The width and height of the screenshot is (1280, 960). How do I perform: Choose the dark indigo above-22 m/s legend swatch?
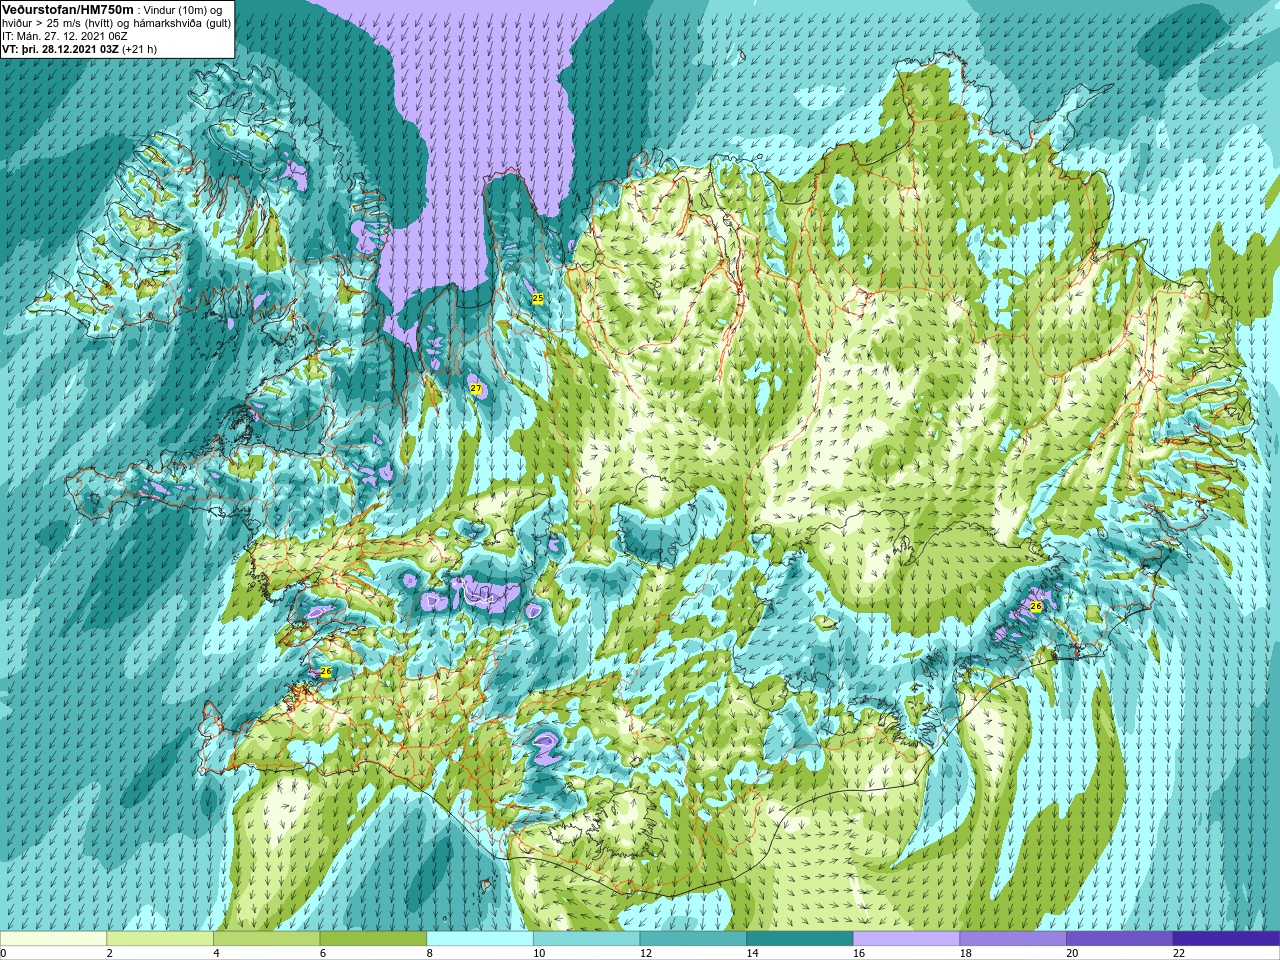pos(1227,939)
